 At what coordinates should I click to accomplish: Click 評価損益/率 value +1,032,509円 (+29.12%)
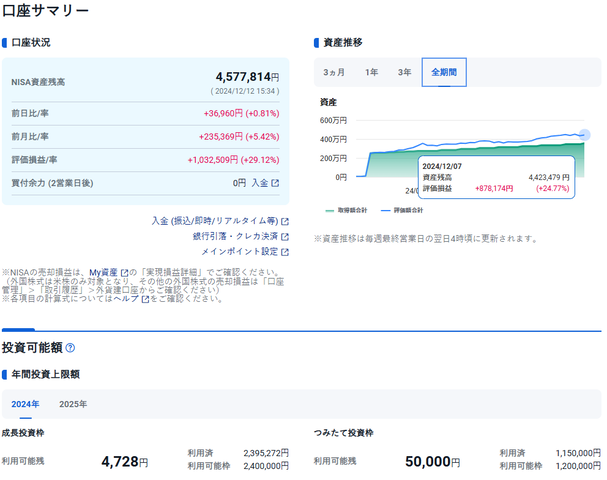[x=233, y=160]
